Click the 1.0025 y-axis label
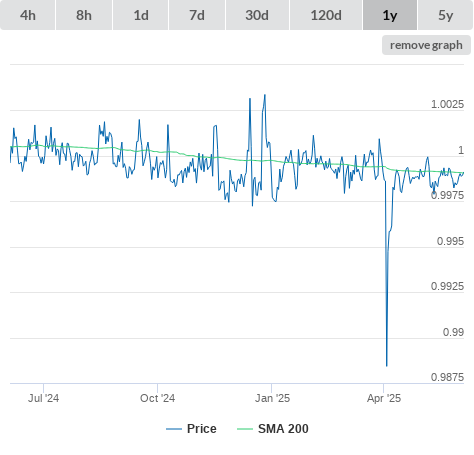 click(447, 104)
